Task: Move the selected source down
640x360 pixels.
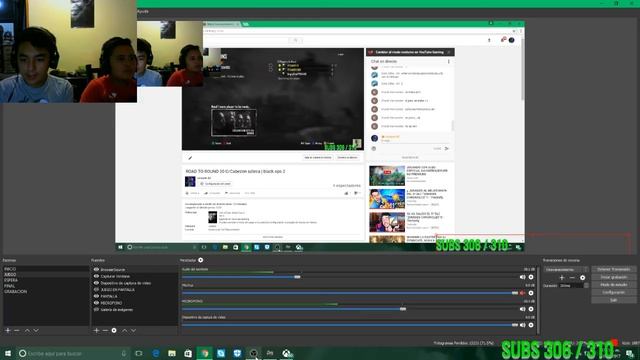Action: click(133, 330)
